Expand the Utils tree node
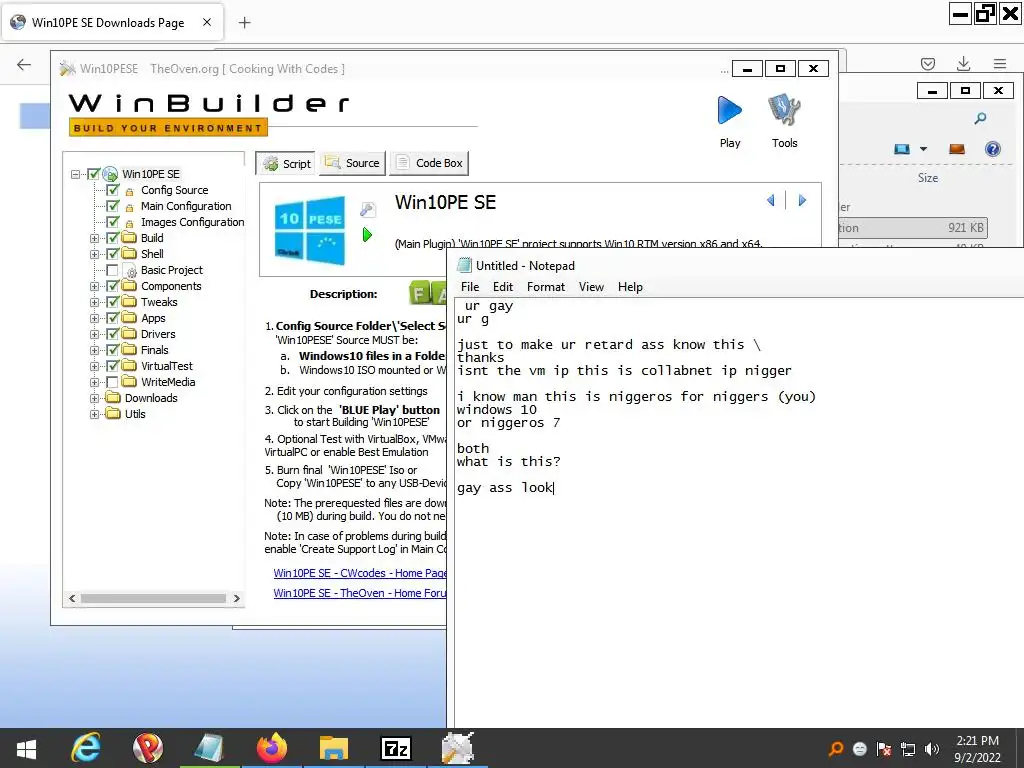Viewport: 1024px width, 768px height. click(x=94, y=415)
